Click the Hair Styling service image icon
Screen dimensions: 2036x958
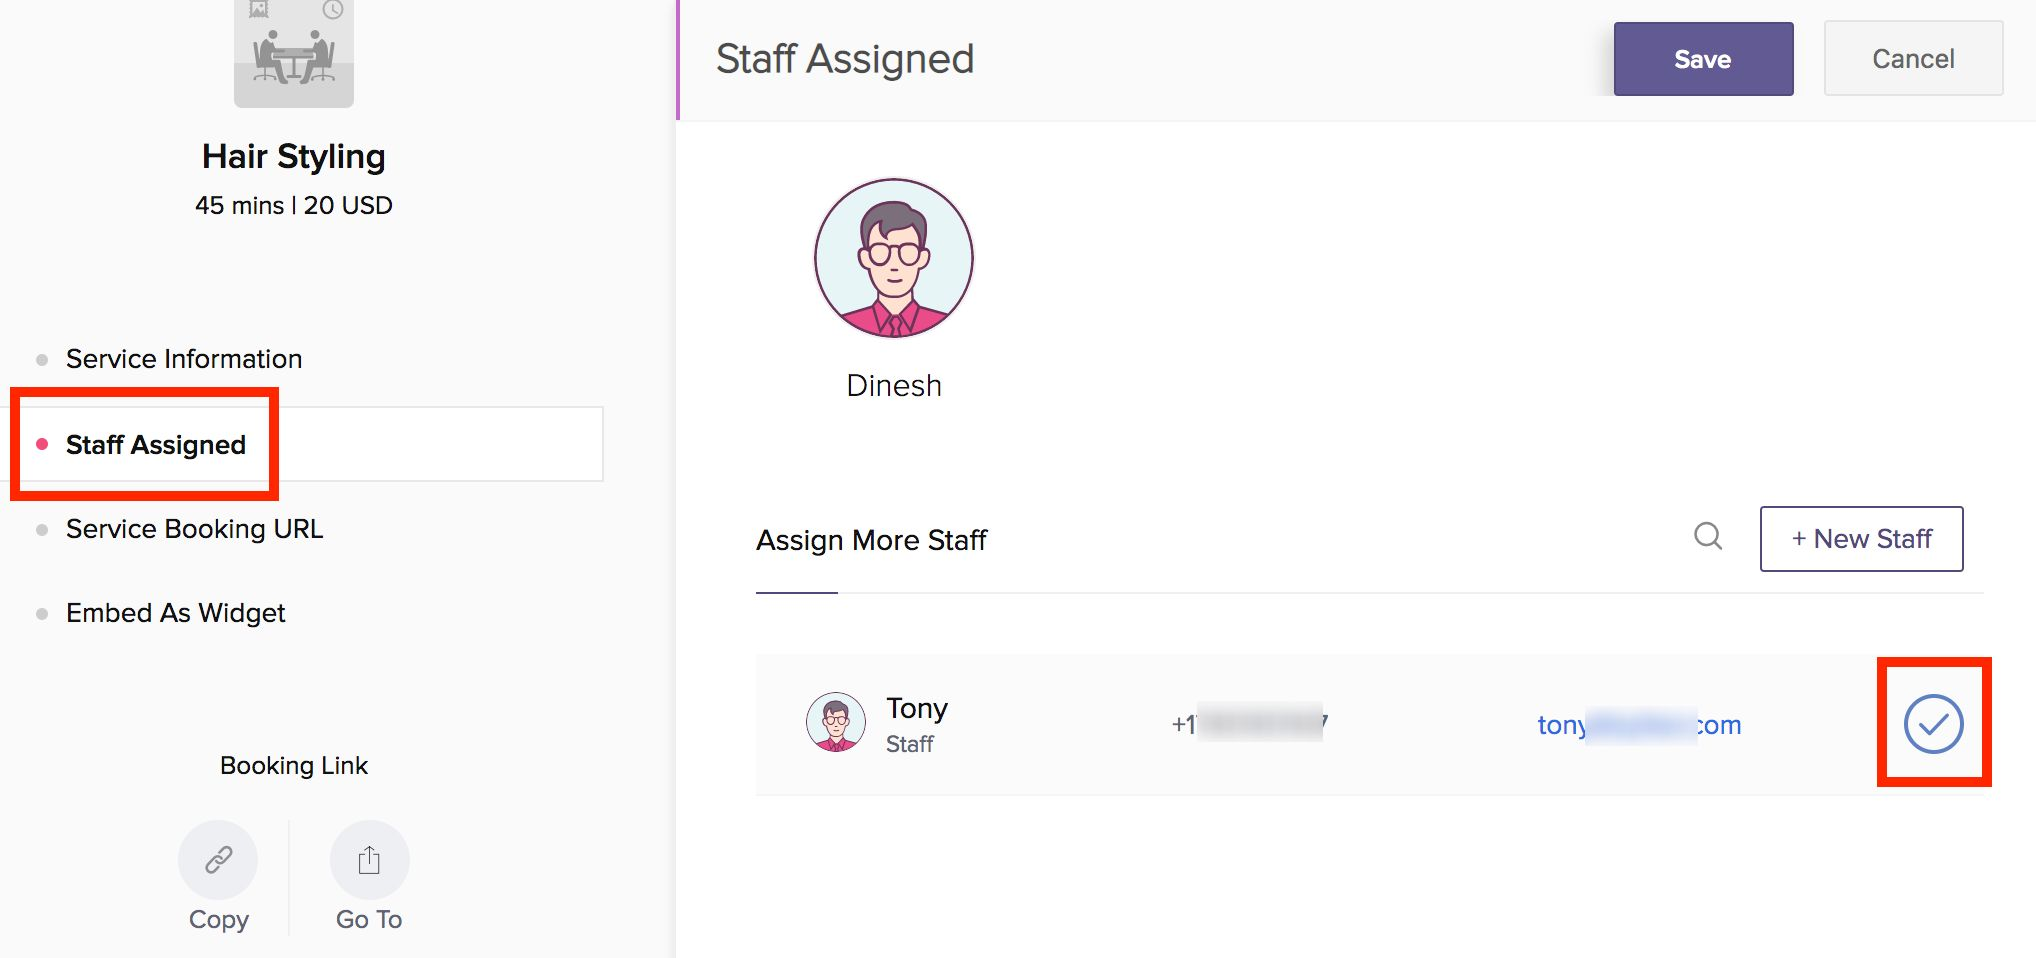pos(293,52)
